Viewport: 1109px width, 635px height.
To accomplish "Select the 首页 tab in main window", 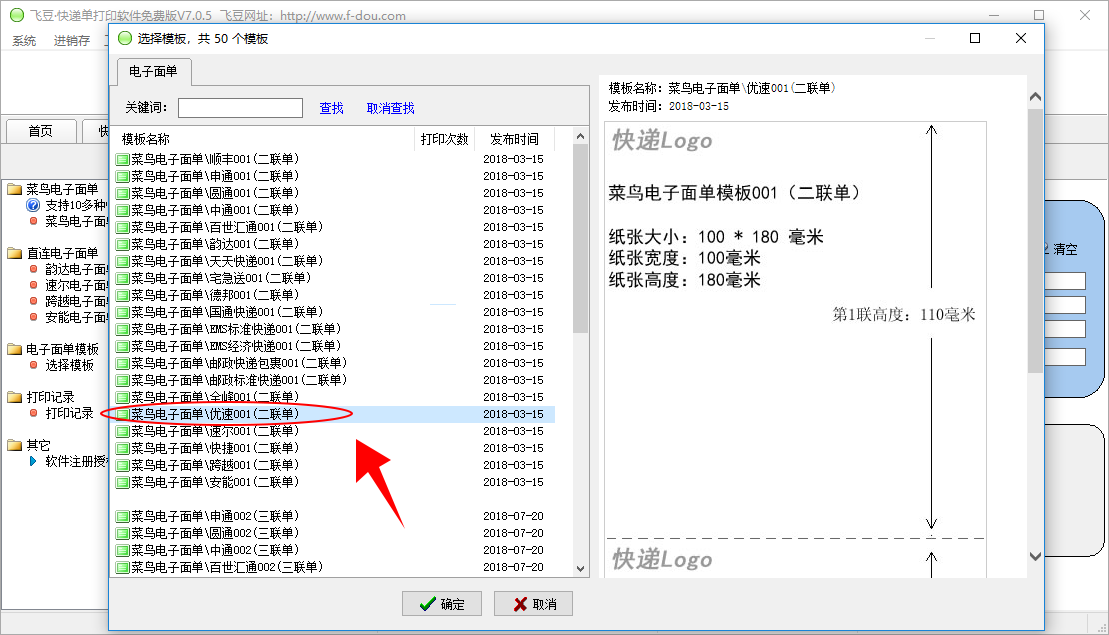I will (40, 131).
